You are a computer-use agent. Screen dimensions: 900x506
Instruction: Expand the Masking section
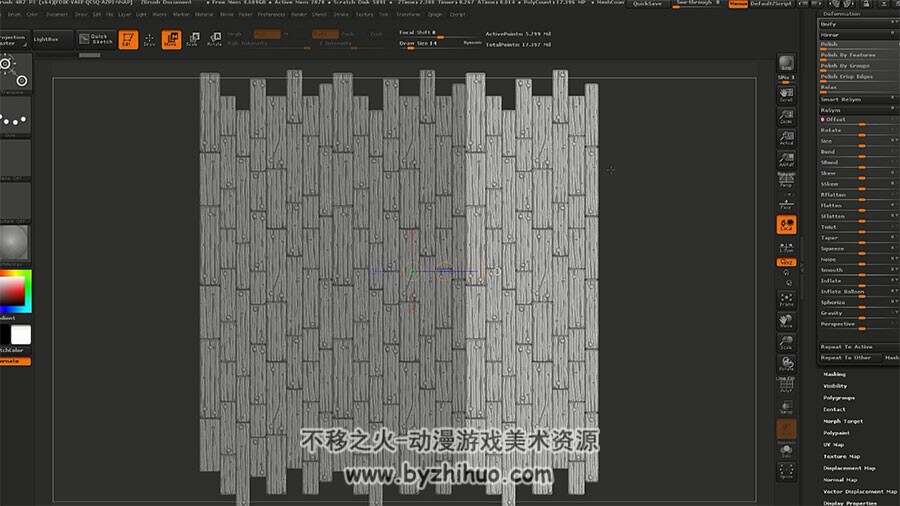834,374
